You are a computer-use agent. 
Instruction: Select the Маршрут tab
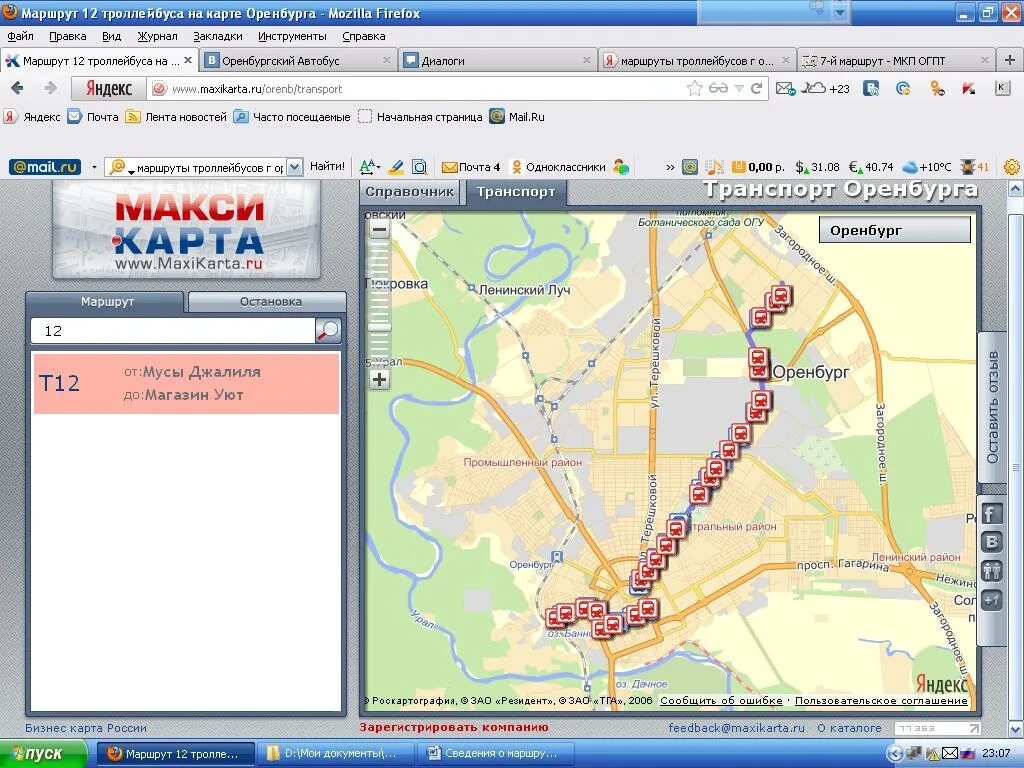coord(106,302)
